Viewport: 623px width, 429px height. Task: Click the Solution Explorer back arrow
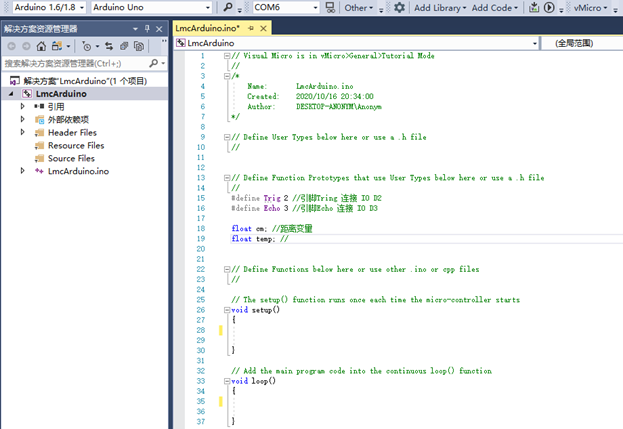(12, 46)
